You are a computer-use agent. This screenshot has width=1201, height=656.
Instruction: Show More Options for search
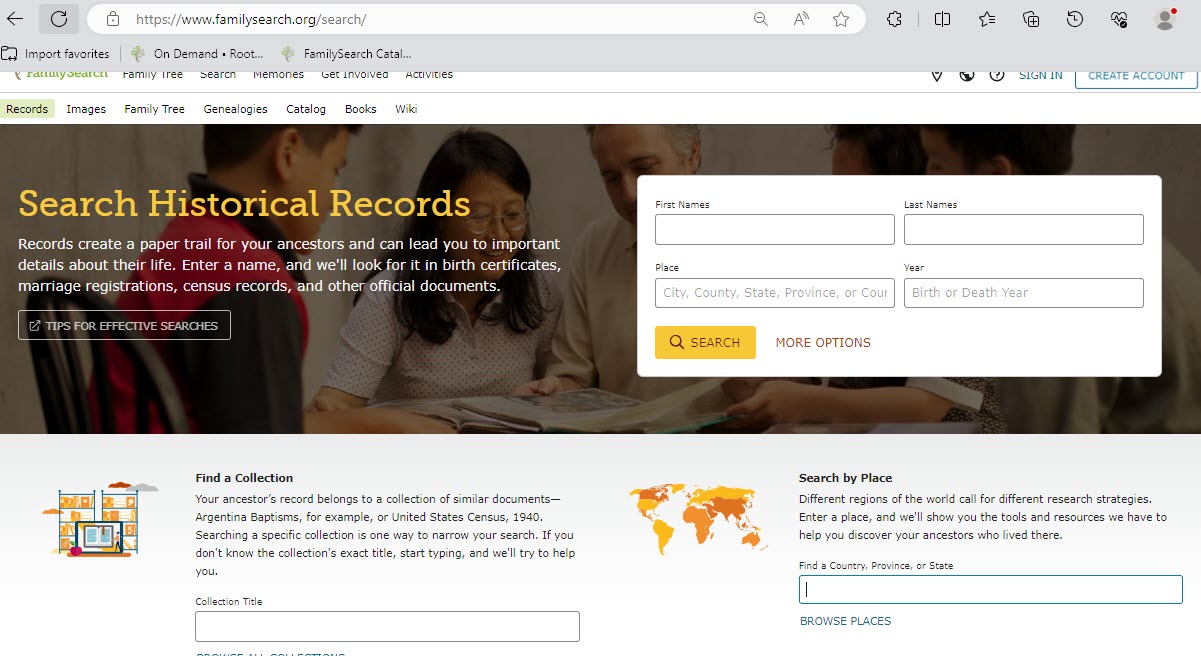[x=823, y=342]
